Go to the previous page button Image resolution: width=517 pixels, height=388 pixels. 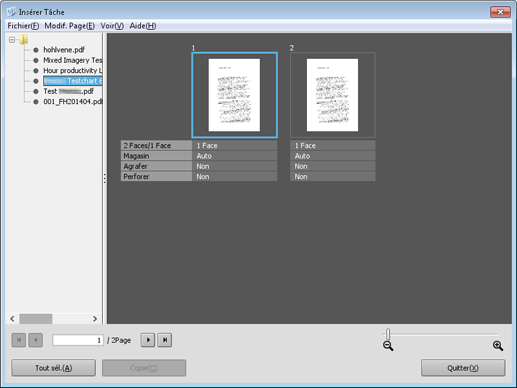coord(35,340)
